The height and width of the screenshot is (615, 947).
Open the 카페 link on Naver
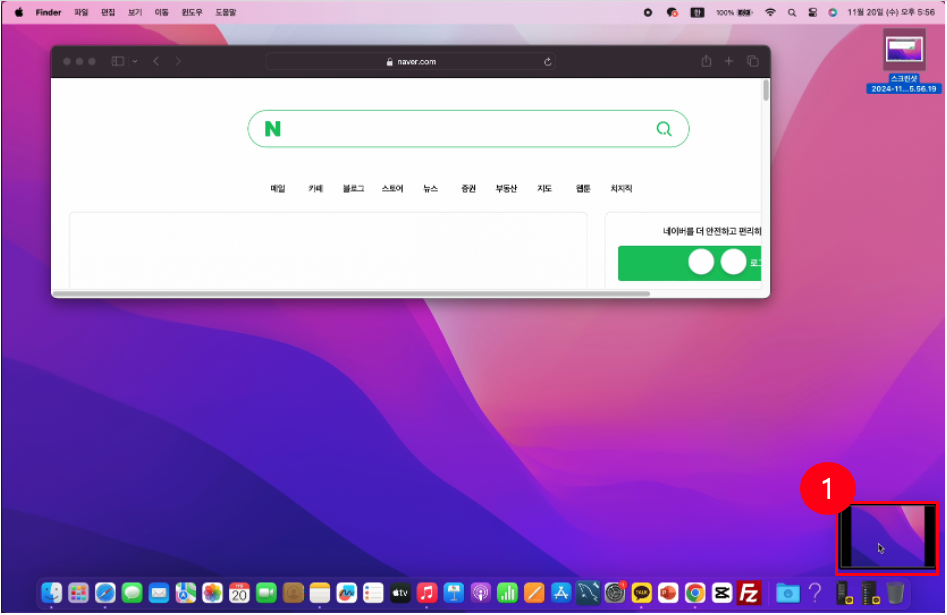(315, 188)
